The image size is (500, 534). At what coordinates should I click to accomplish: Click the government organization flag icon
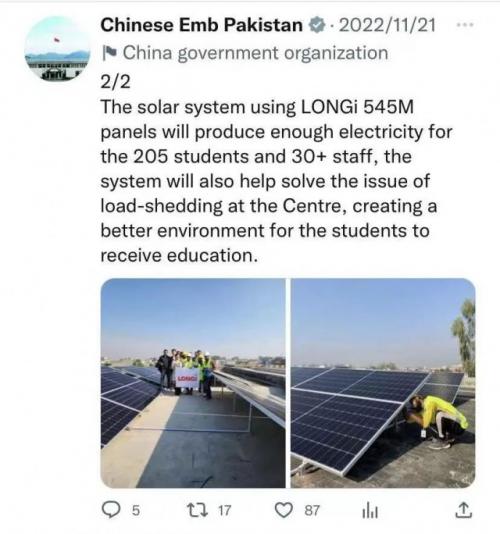pos(110,53)
